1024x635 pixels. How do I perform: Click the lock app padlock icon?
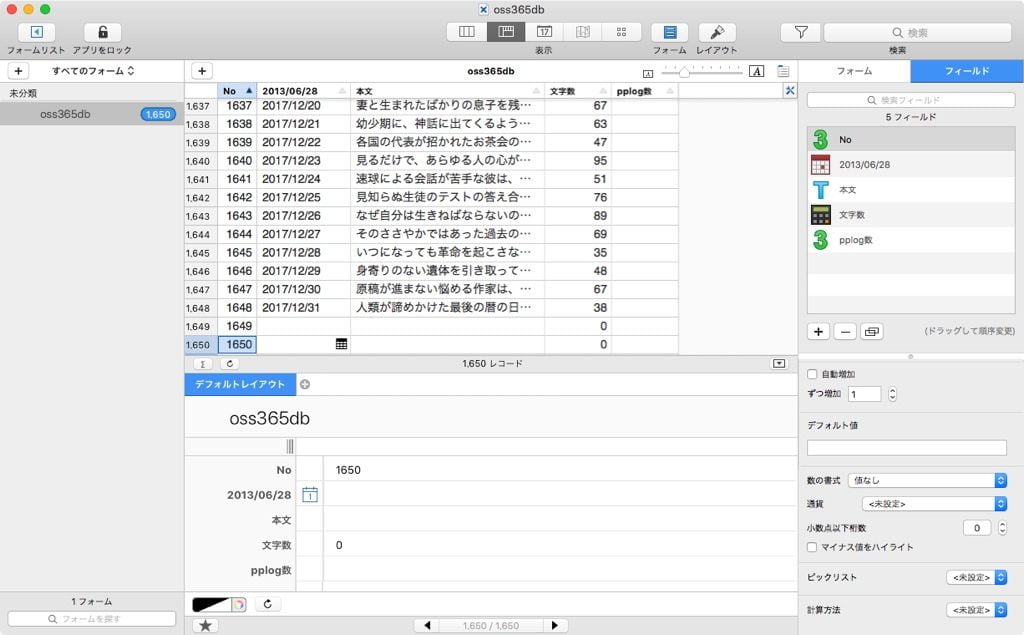103,32
